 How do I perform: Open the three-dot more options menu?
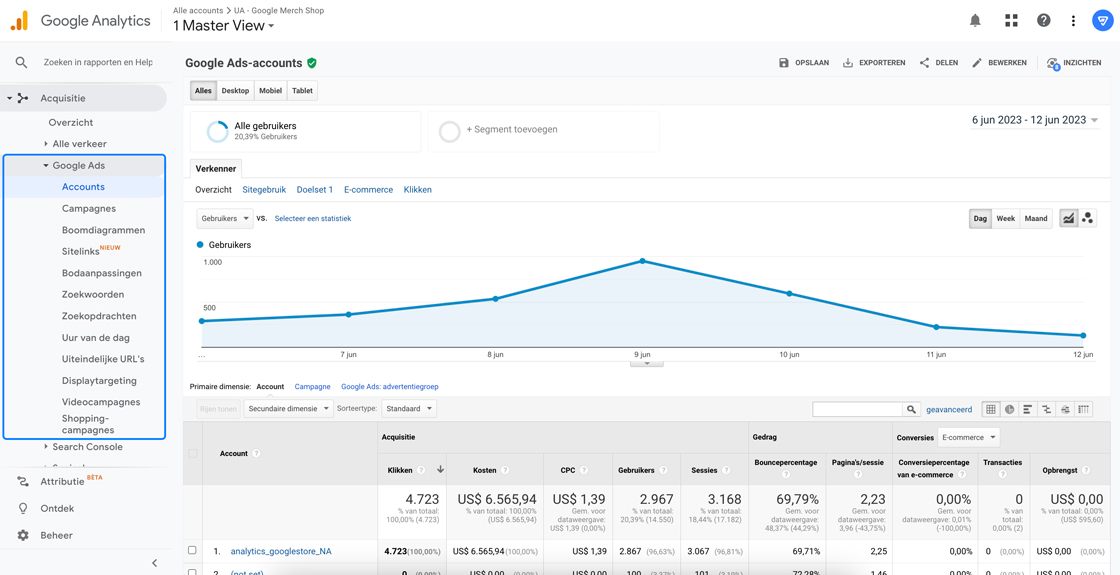[x=1073, y=21]
